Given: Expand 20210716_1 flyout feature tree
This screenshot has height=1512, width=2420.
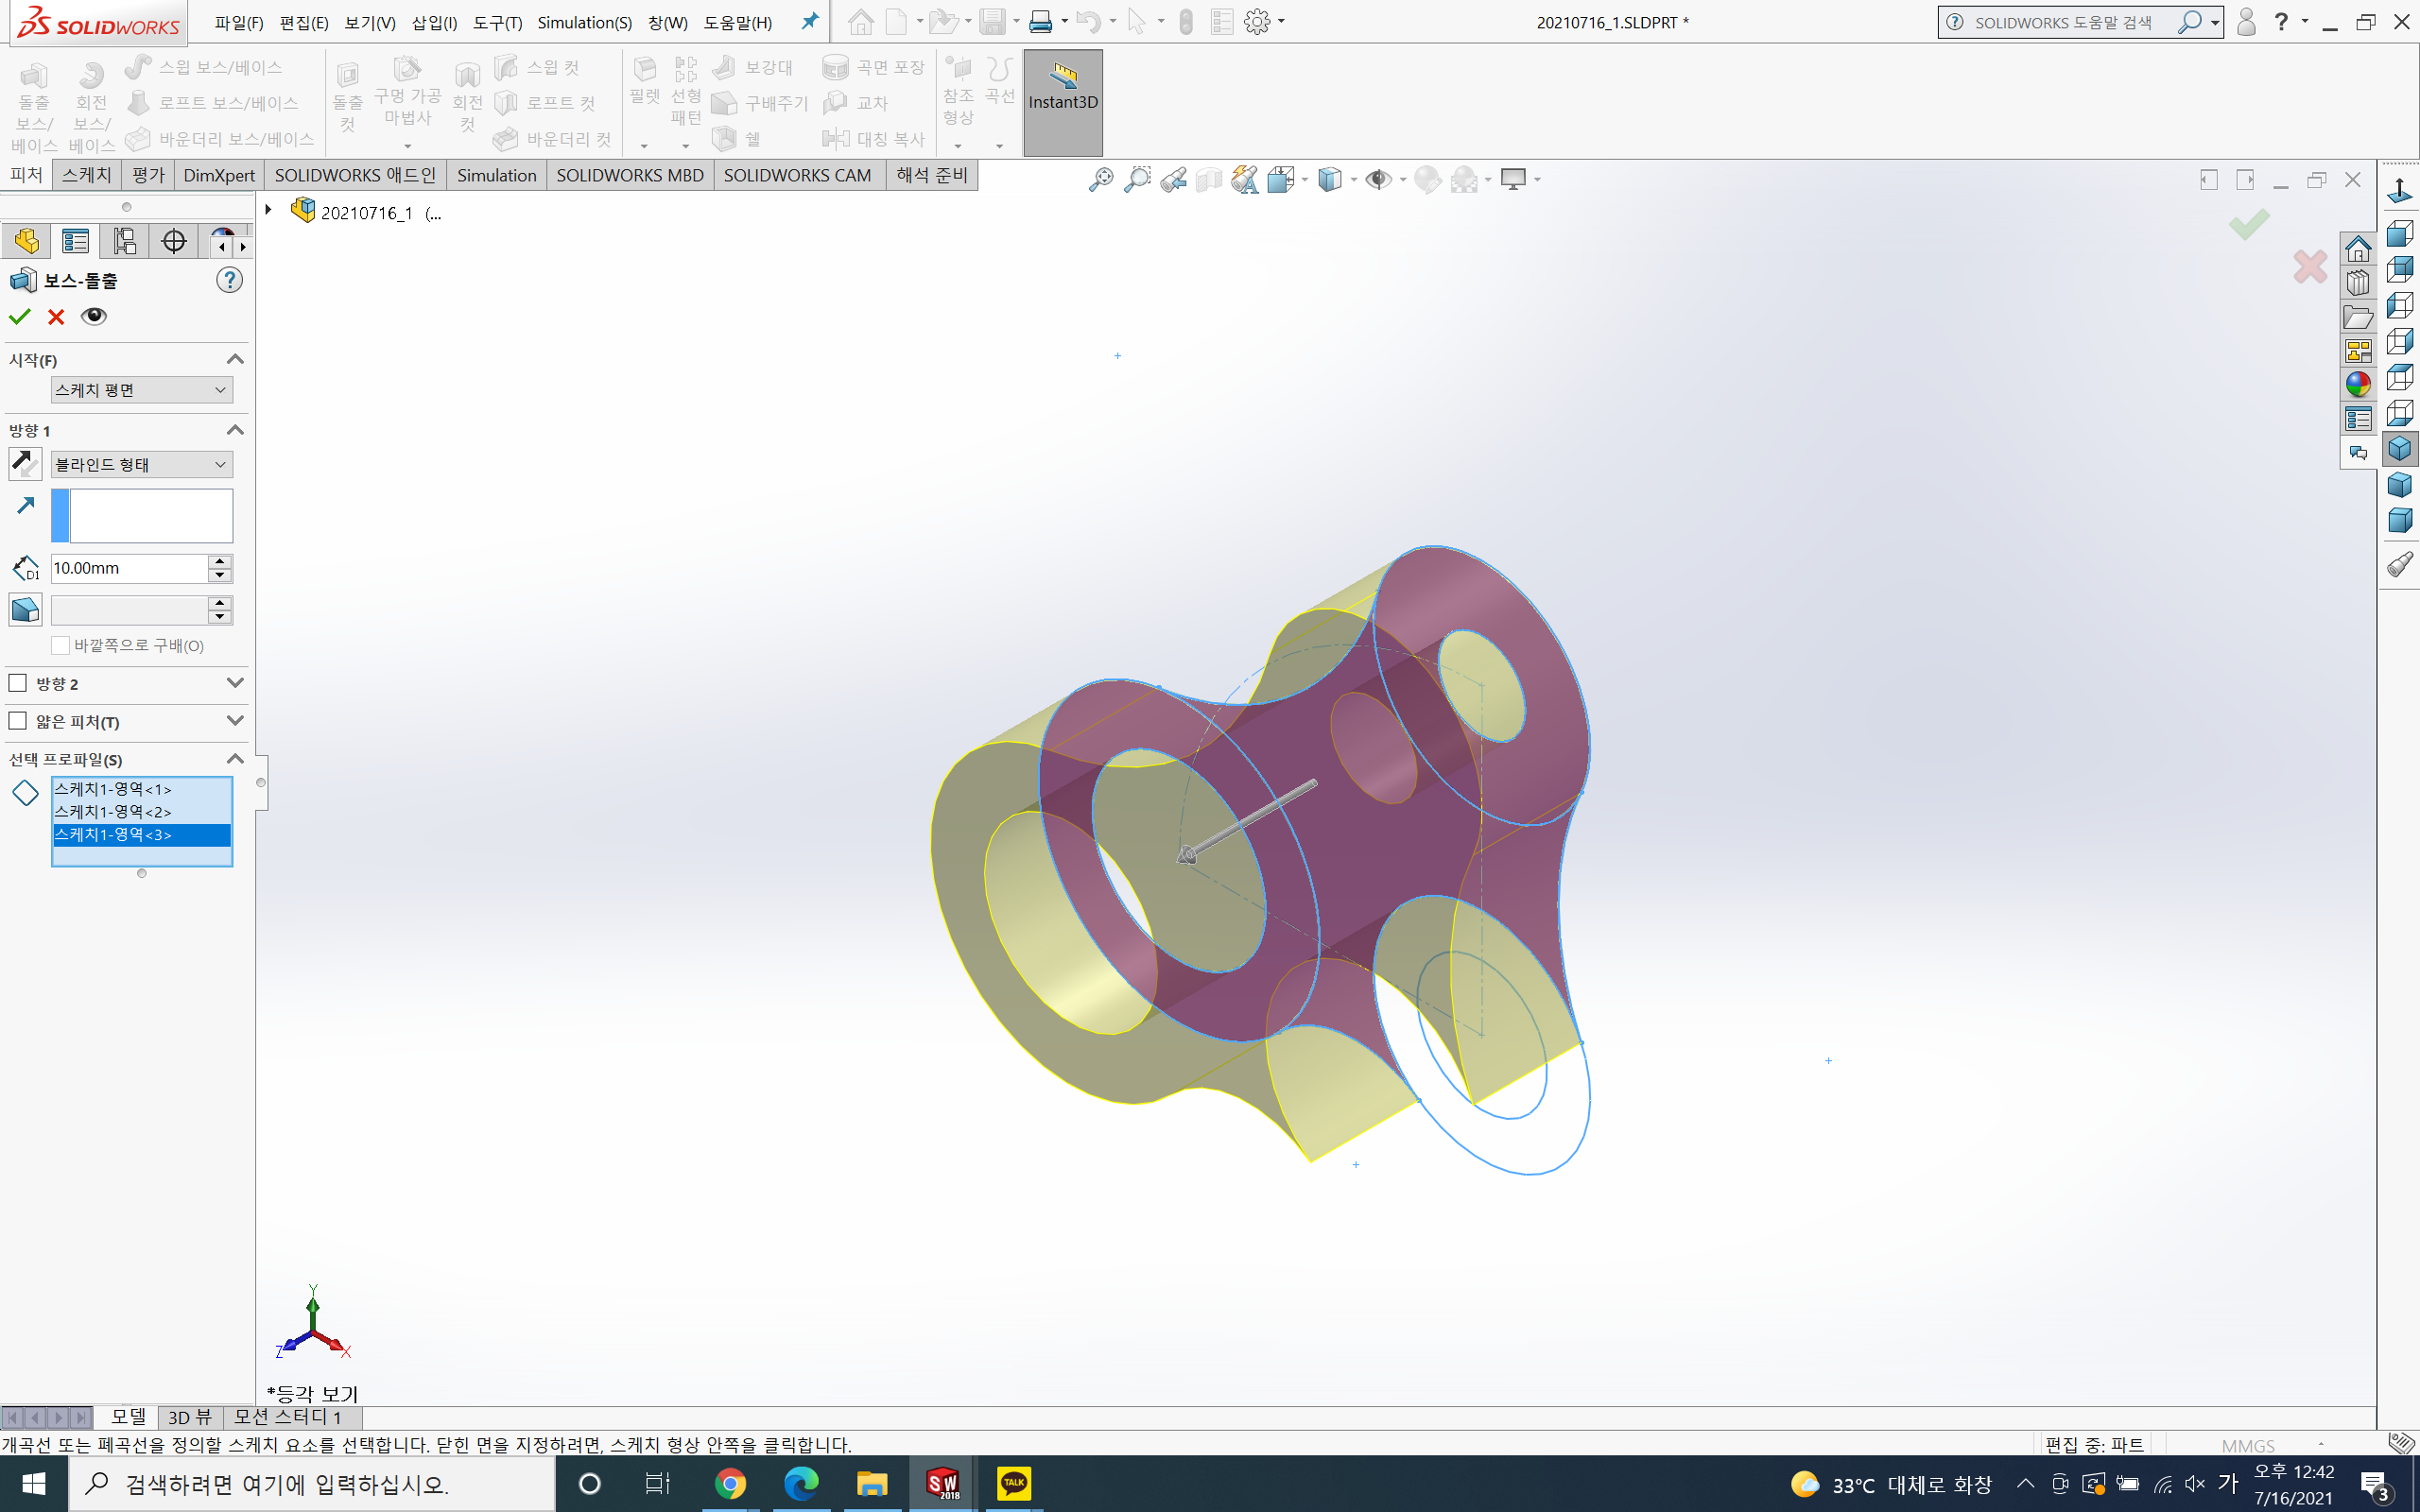Looking at the screenshot, I should (x=268, y=211).
